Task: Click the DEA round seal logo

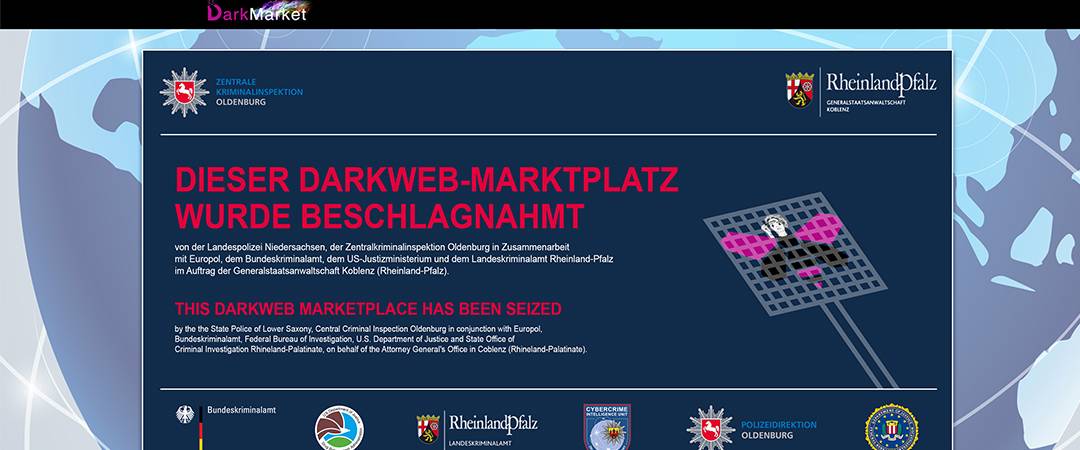Action: pyautogui.click(x=339, y=427)
